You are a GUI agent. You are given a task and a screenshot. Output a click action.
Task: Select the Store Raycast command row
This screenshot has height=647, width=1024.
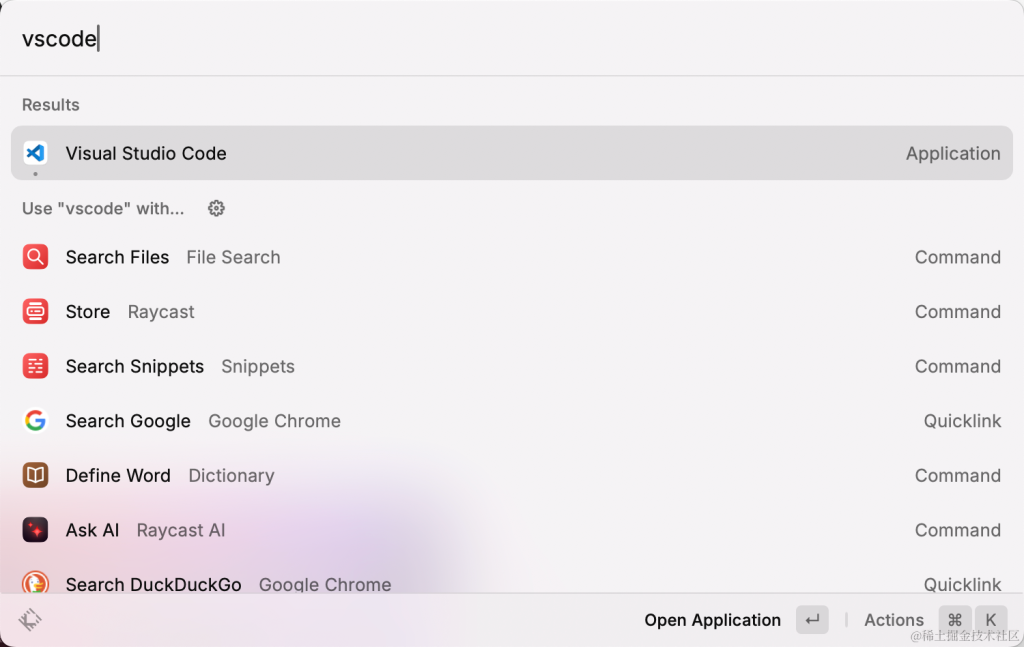point(512,311)
